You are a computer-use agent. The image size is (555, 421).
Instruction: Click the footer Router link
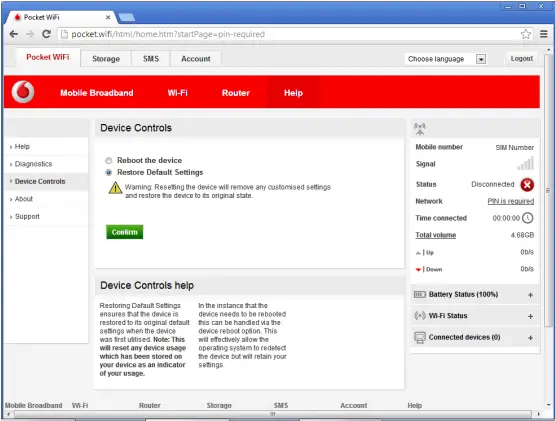pos(149,405)
